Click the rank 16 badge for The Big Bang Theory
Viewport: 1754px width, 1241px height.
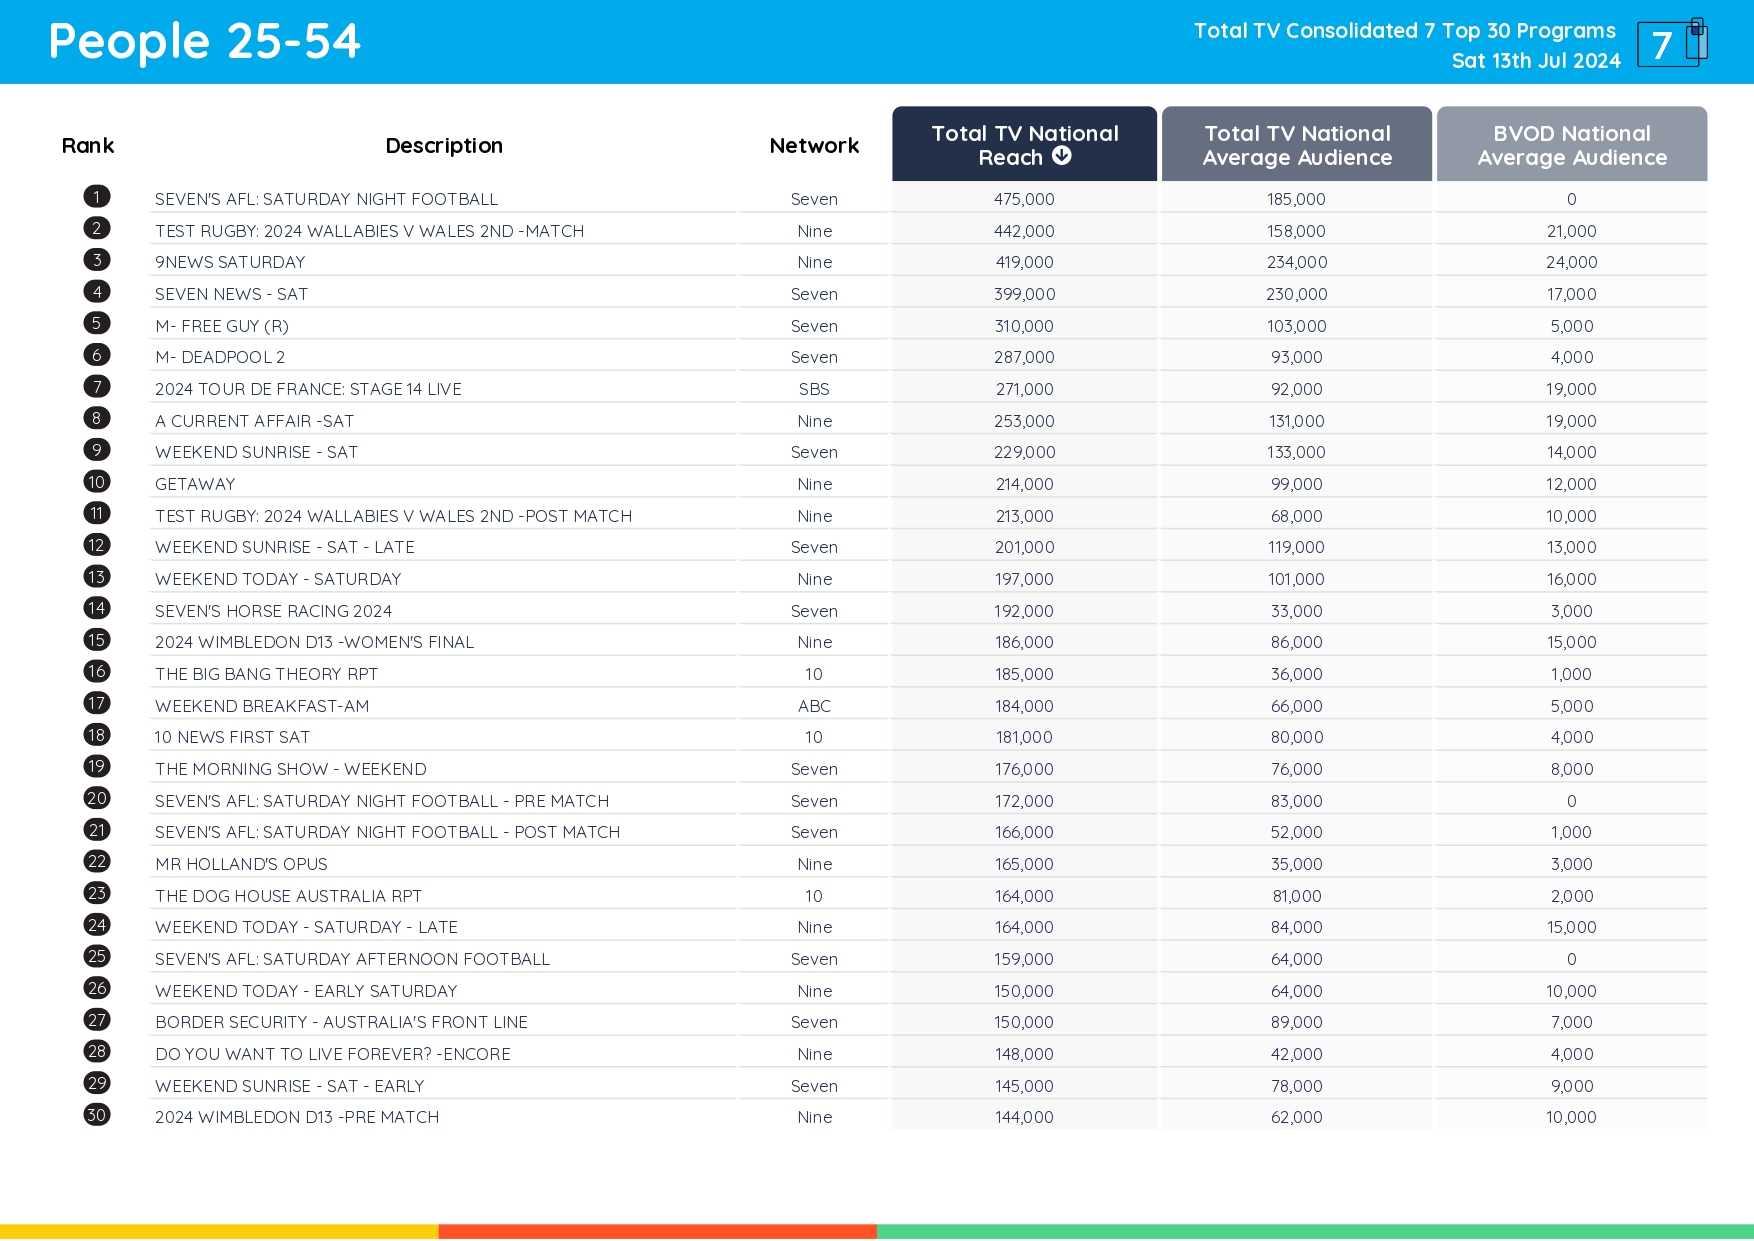(96, 672)
